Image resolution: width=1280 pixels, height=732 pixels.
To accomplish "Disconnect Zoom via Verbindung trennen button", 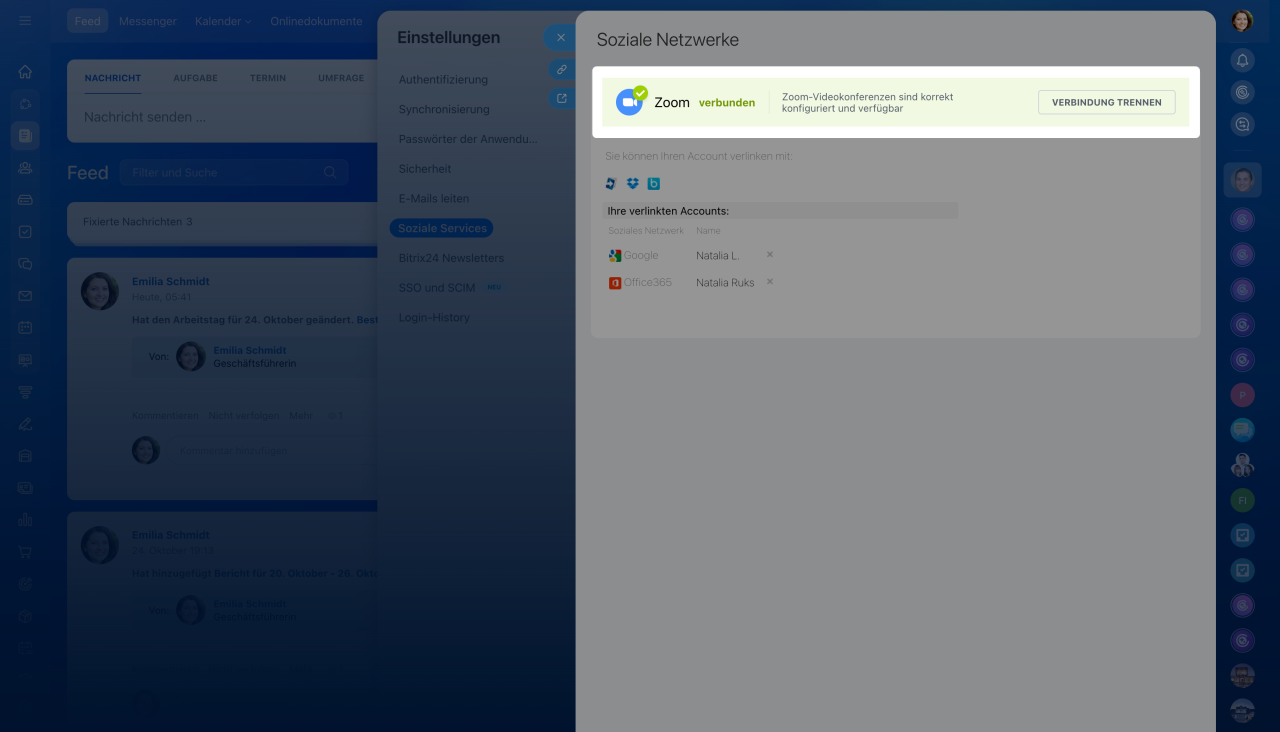I will click(x=1106, y=102).
